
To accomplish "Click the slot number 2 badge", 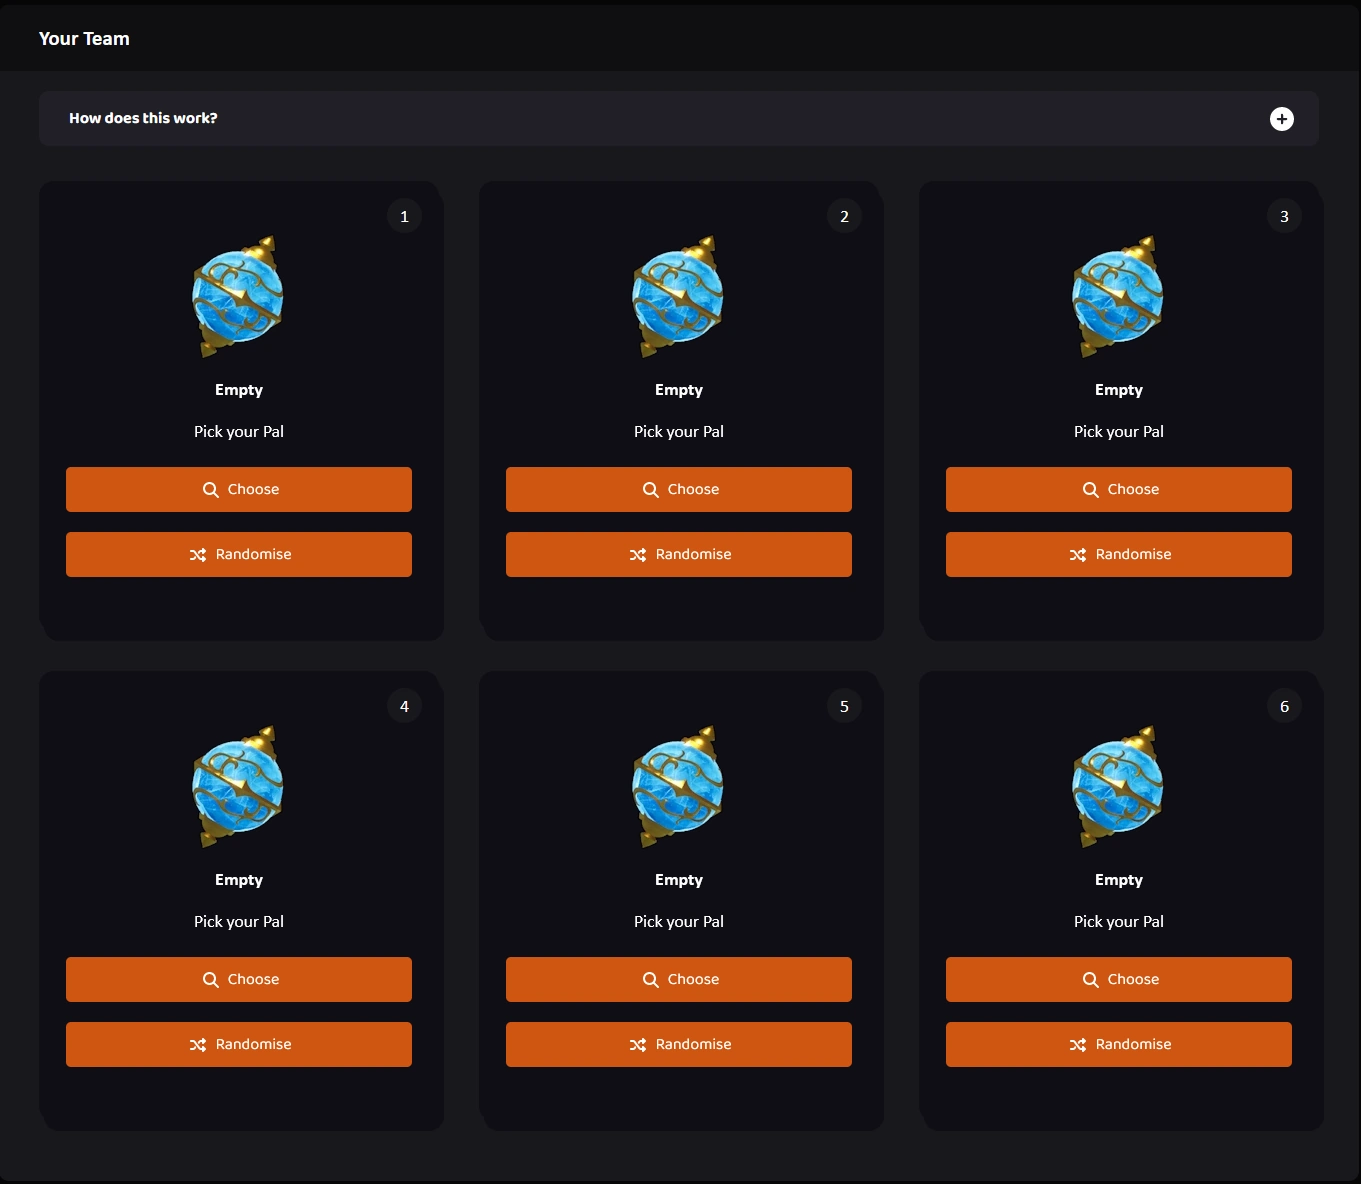I will (844, 216).
